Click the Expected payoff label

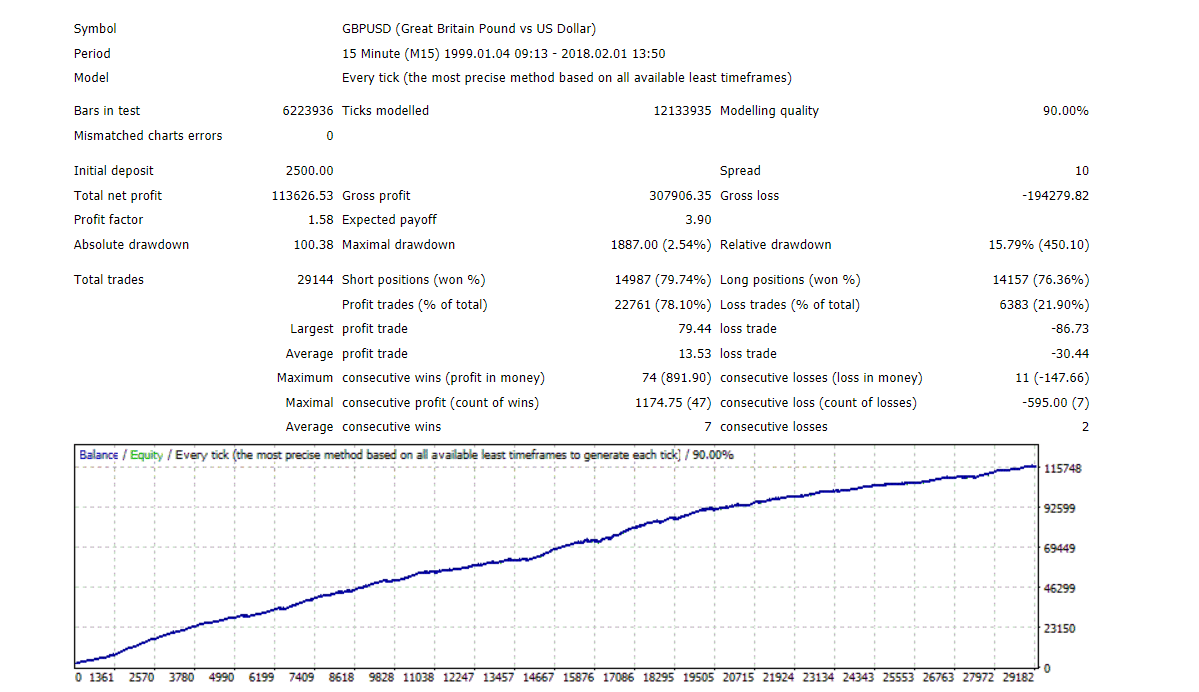[x=389, y=220]
